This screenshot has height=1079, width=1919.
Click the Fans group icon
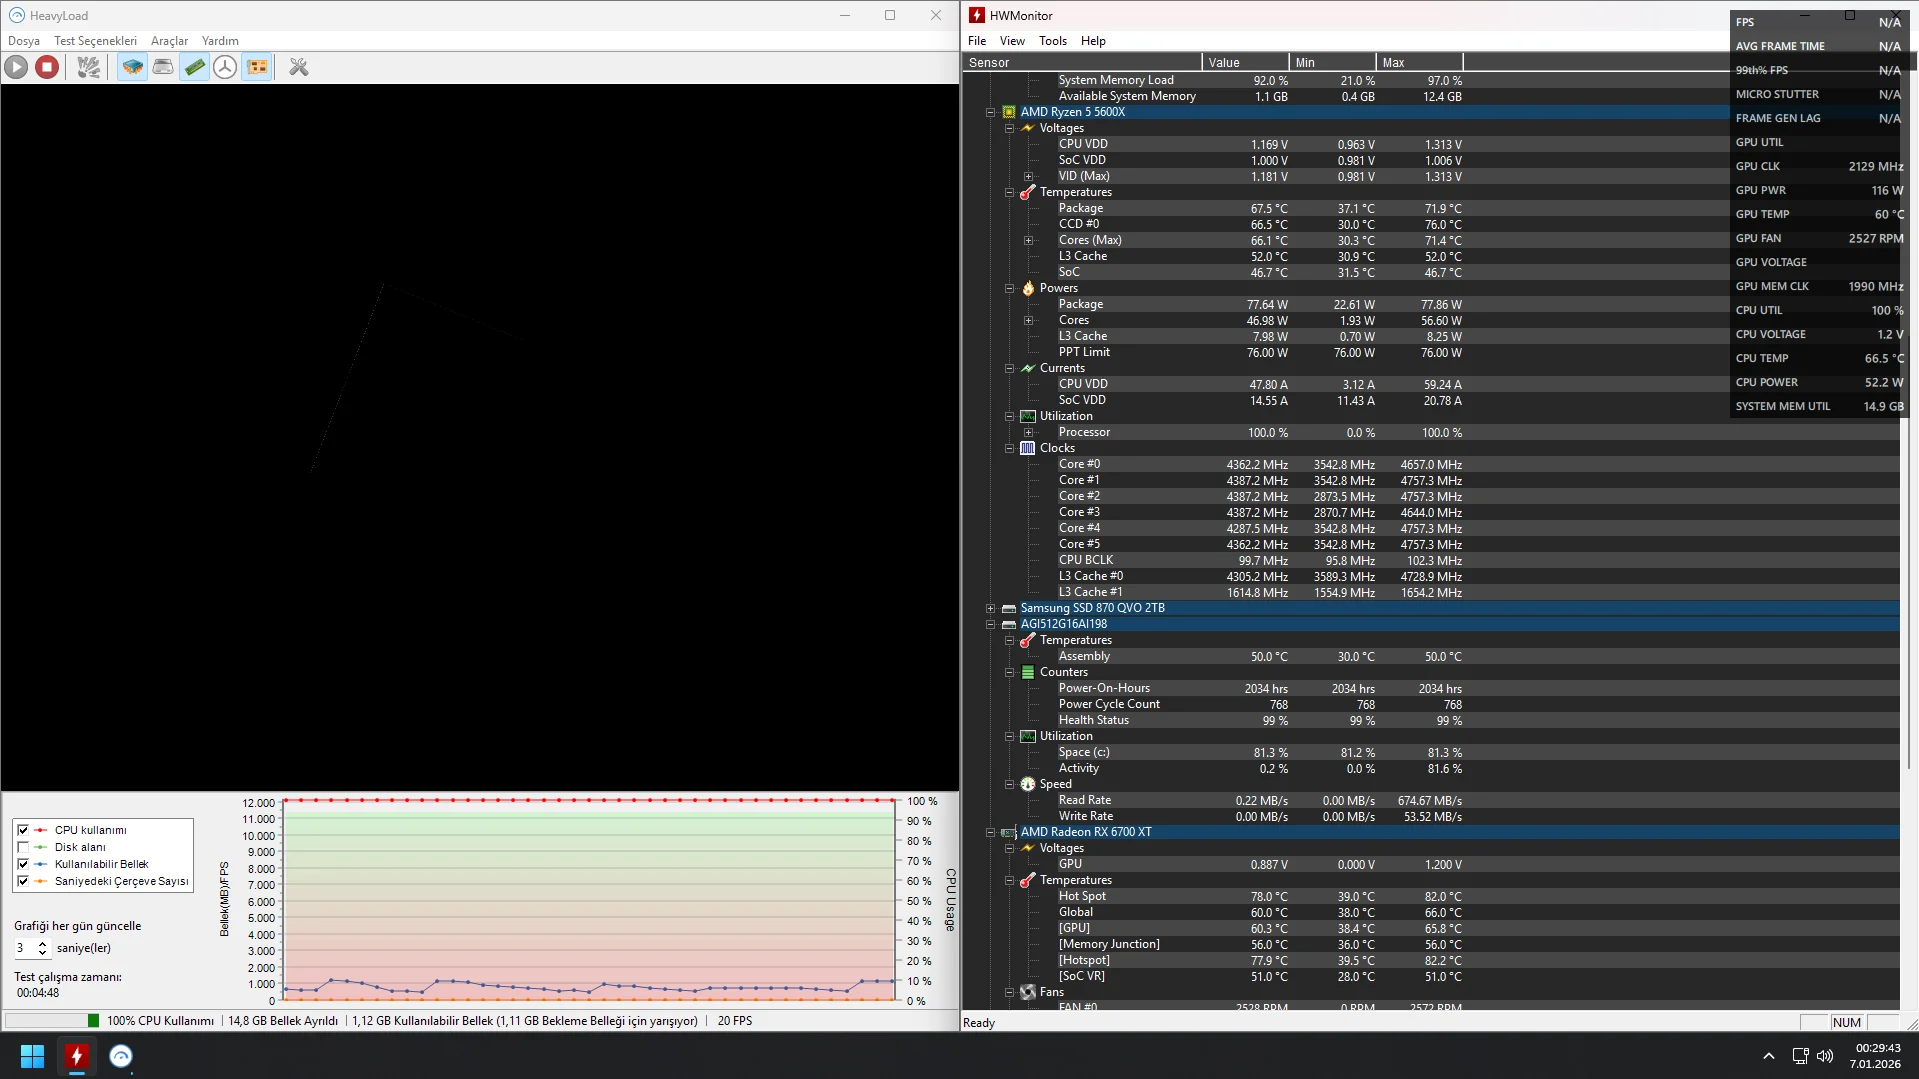[1028, 992]
